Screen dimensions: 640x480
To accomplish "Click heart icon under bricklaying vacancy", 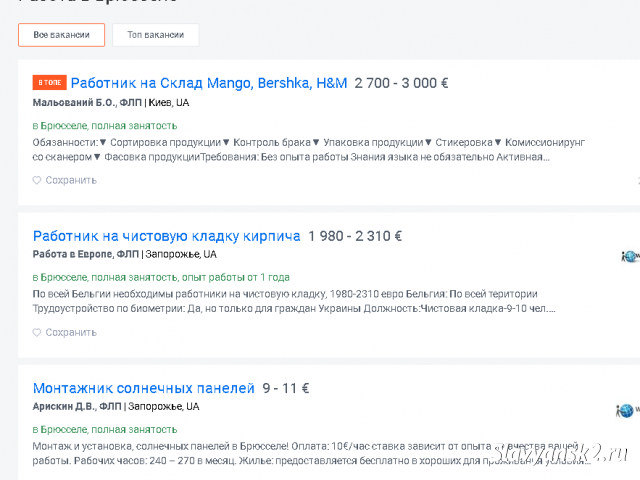I will pos(37,332).
